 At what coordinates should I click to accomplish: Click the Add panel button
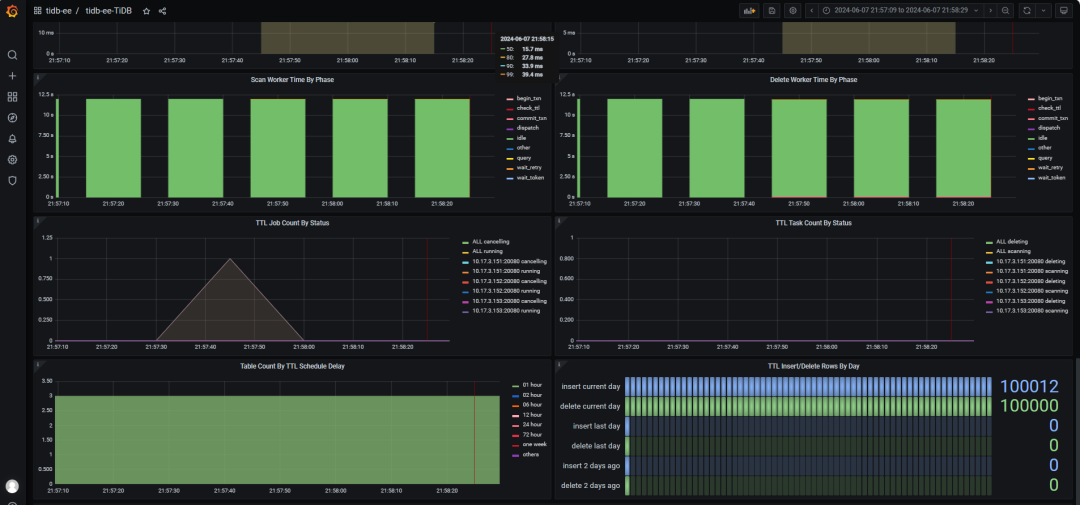point(749,11)
